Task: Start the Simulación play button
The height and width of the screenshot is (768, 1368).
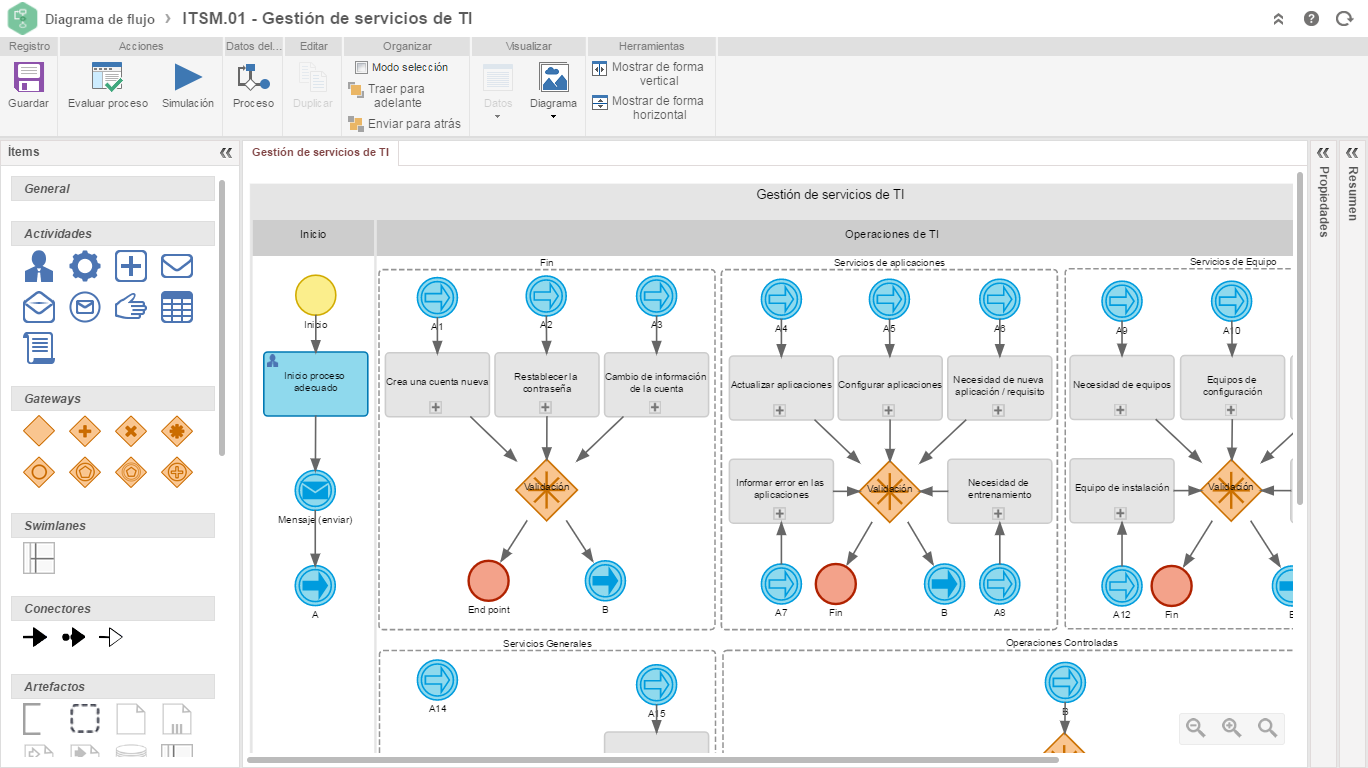Action: [x=188, y=78]
